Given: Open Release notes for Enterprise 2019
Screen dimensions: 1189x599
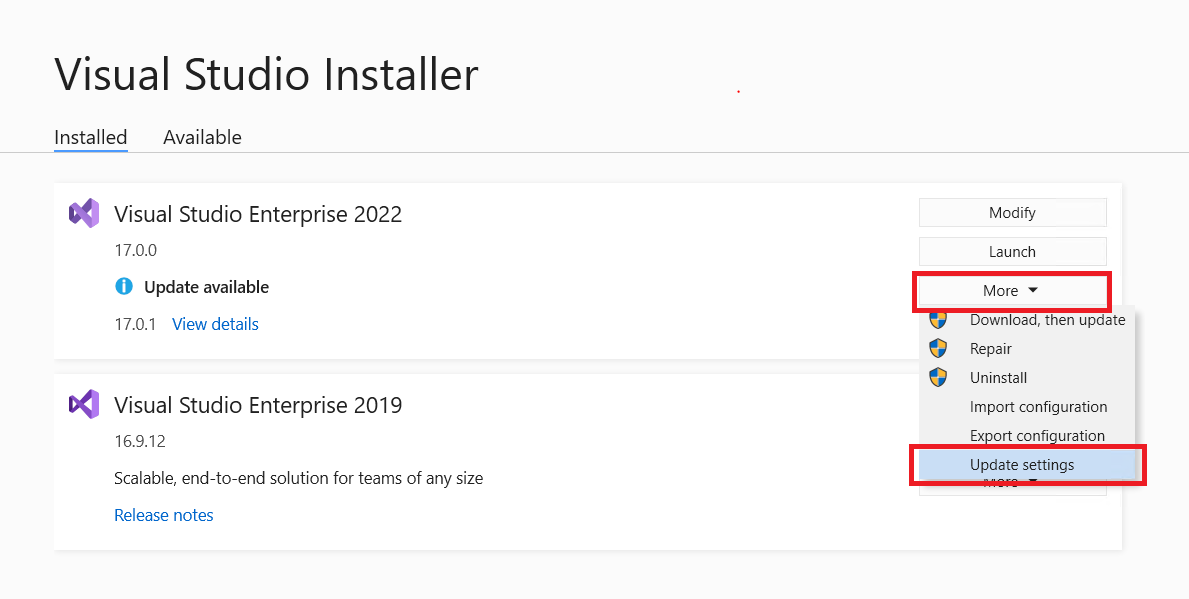Looking at the screenshot, I should click(x=163, y=514).
